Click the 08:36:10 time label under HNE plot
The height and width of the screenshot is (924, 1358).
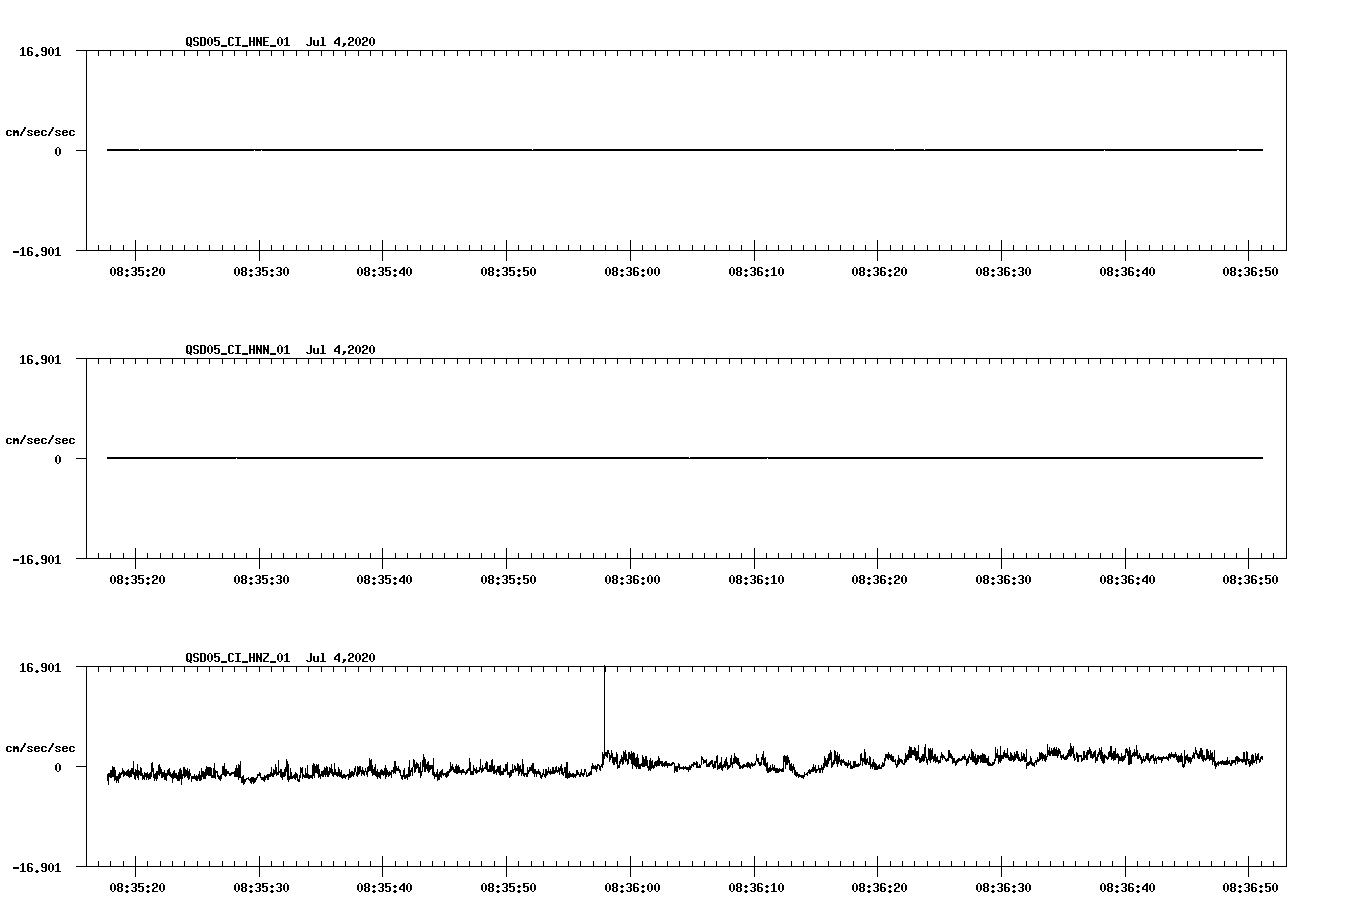[x=756, y=272]
